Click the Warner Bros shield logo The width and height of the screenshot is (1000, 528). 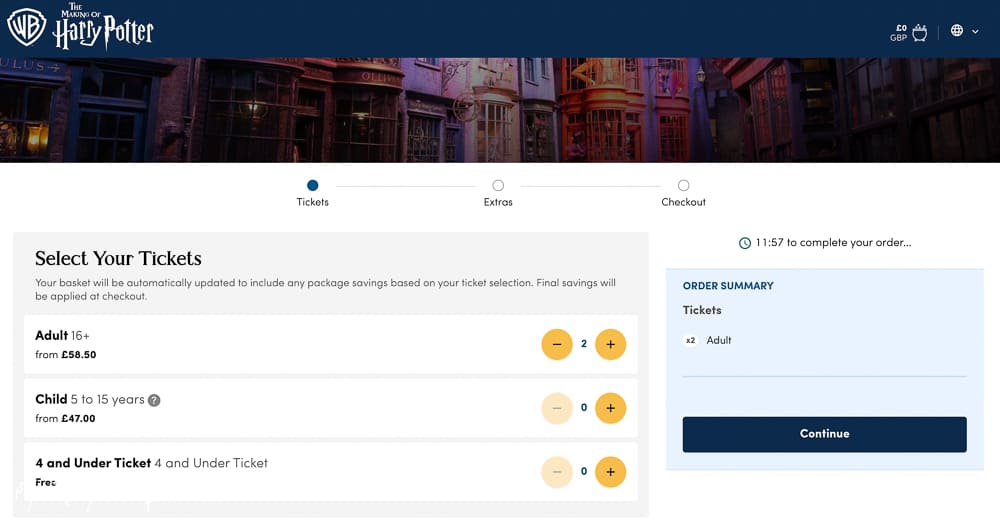click(x=26, y=27)
